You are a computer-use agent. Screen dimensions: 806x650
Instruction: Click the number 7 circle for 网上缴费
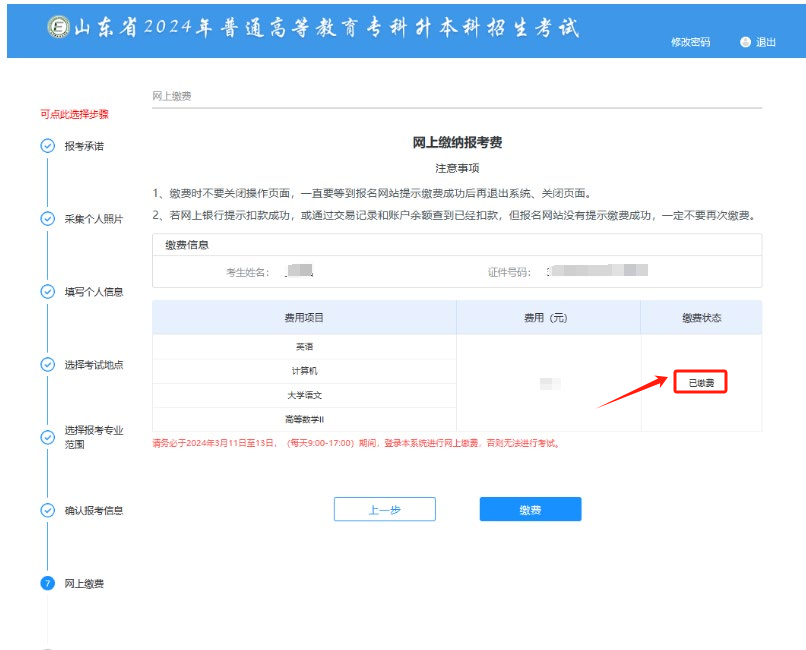pyautogui.click(x=46, y=581)
